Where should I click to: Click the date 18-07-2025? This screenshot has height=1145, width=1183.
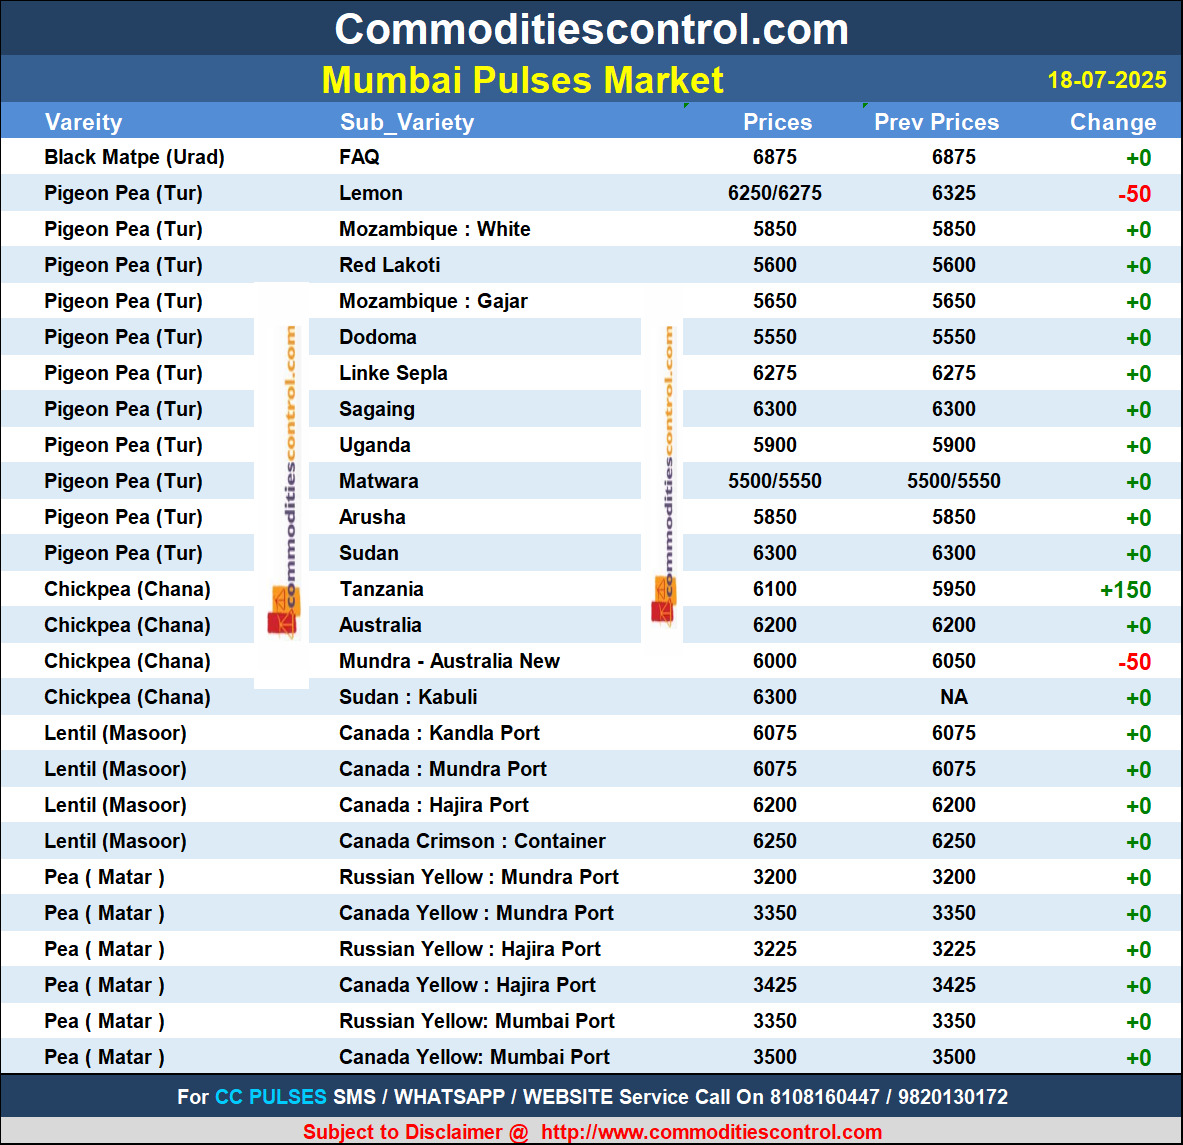[1106, 80]
